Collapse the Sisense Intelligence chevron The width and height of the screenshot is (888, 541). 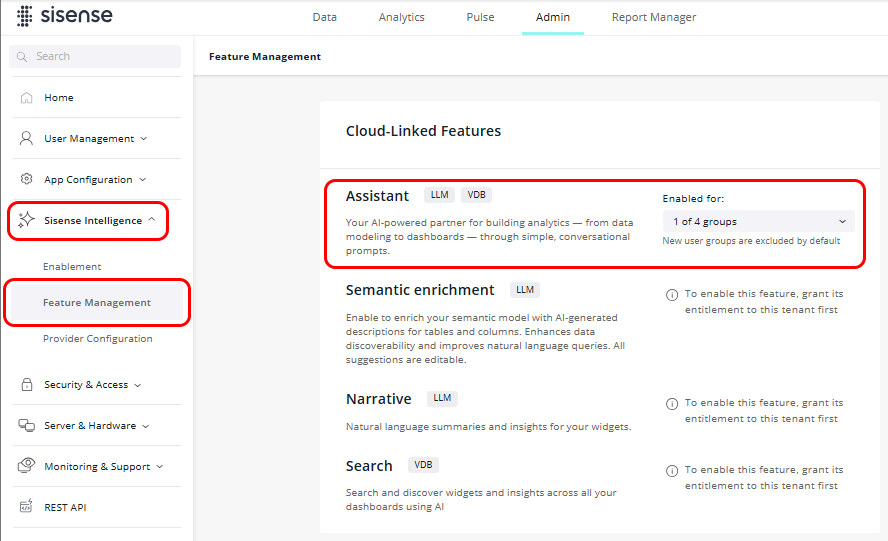[152, 219]
